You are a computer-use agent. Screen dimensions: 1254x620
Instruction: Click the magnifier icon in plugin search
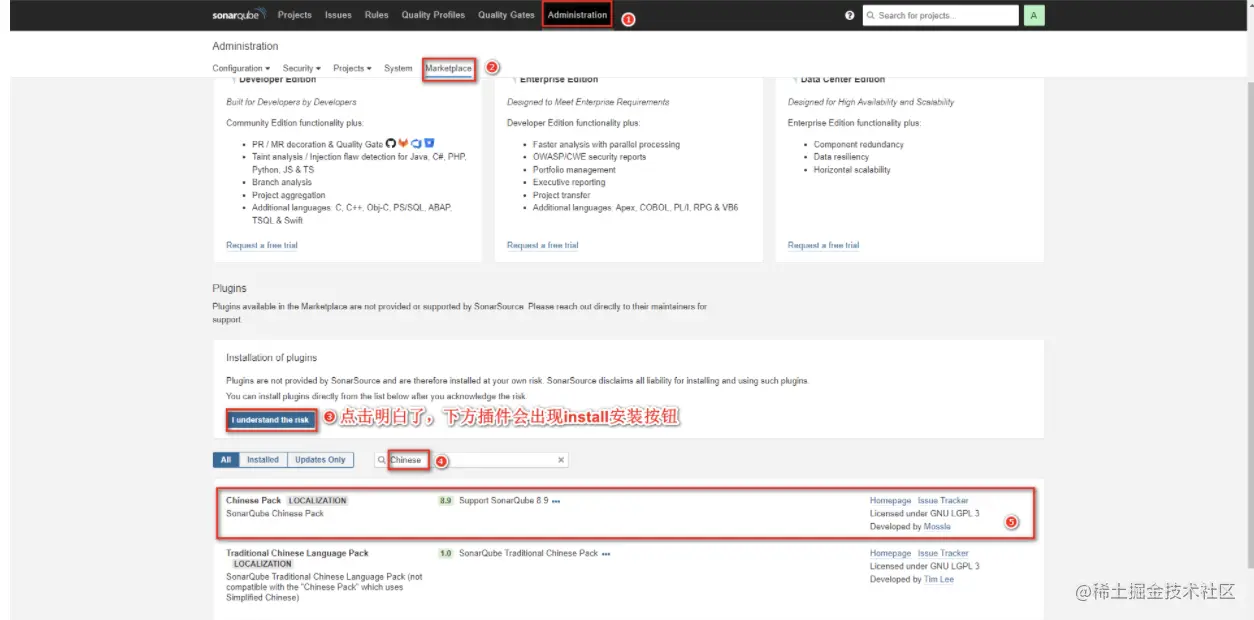coord(382,460)
